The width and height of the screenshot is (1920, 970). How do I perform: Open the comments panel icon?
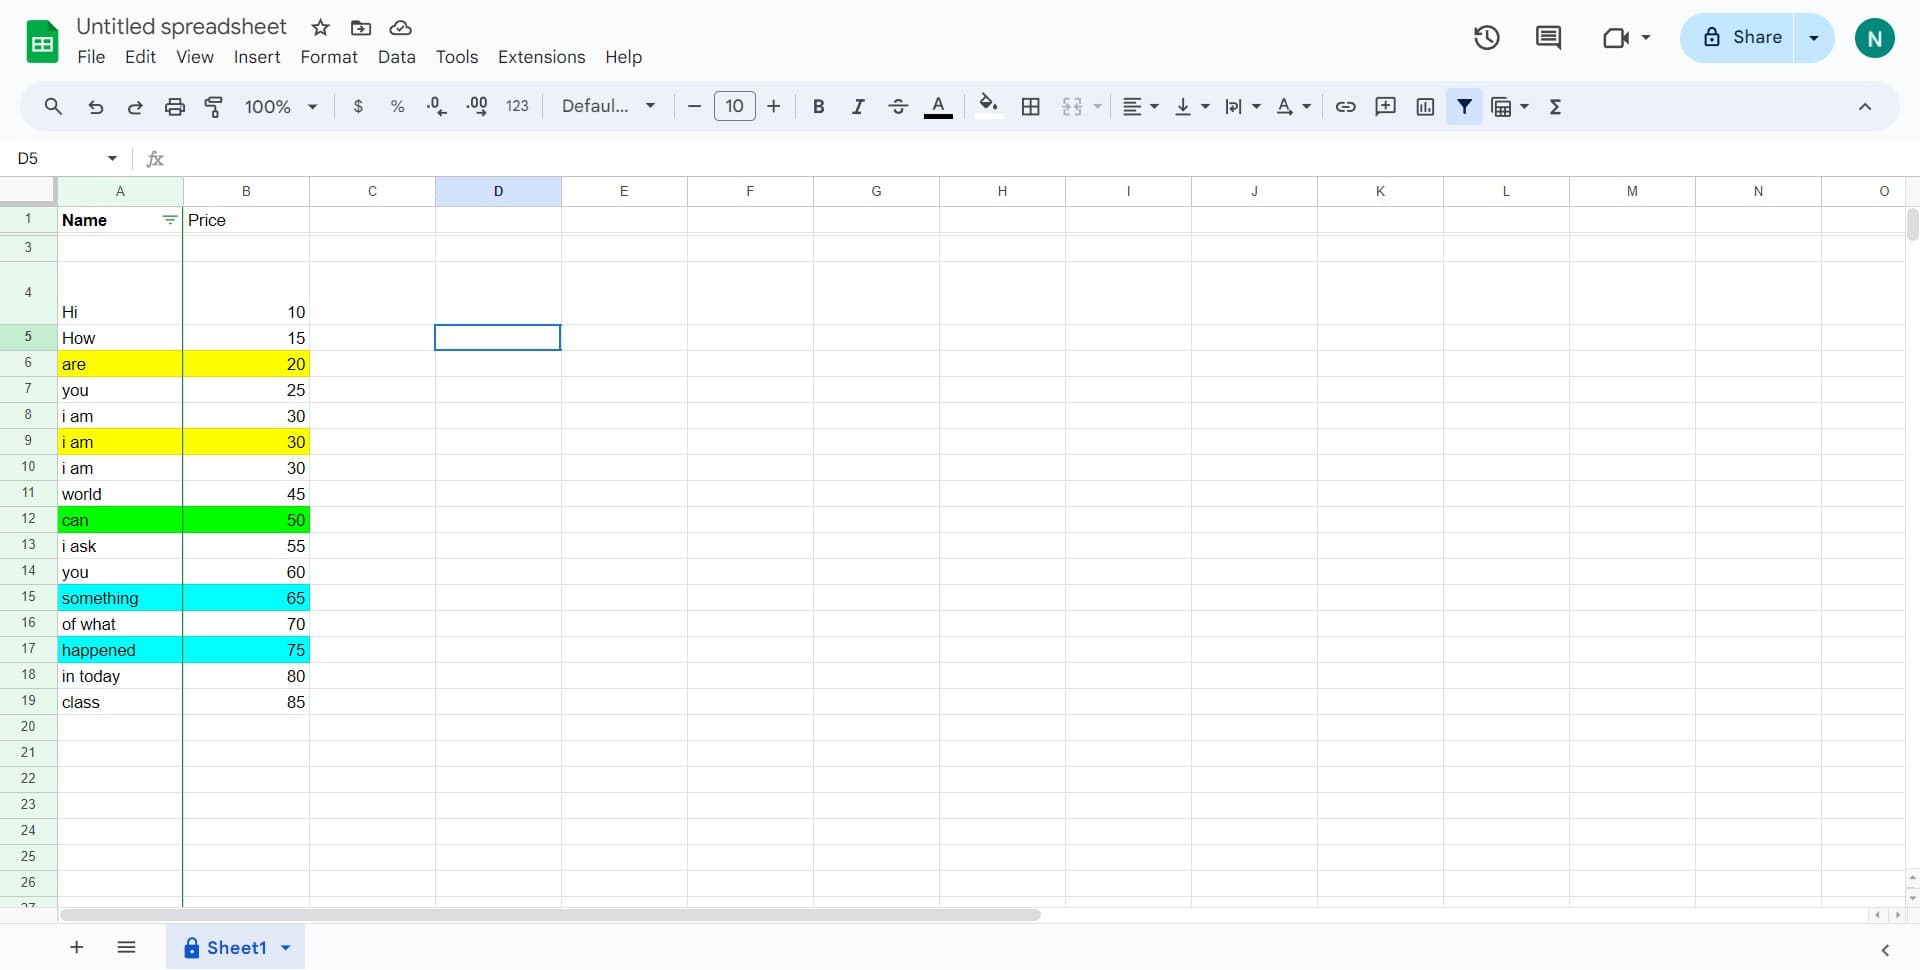[x=1548, y=38]
